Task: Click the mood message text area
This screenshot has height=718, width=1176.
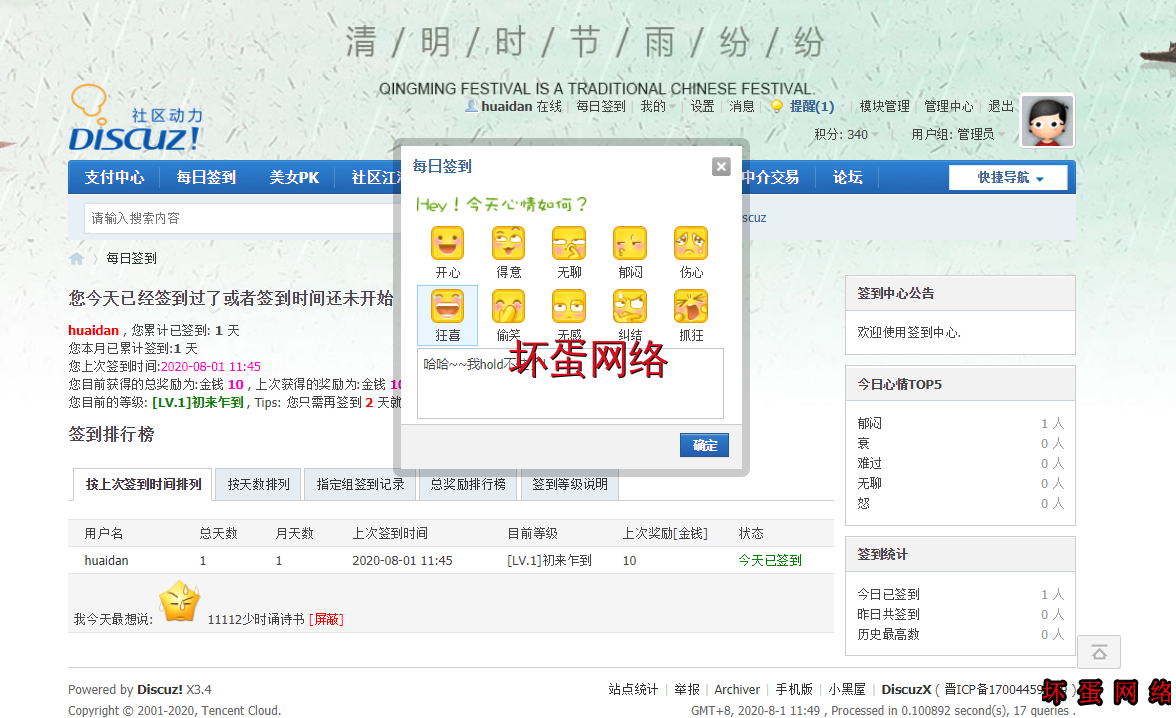Action: pyautogui.click(x=570, y=383)
